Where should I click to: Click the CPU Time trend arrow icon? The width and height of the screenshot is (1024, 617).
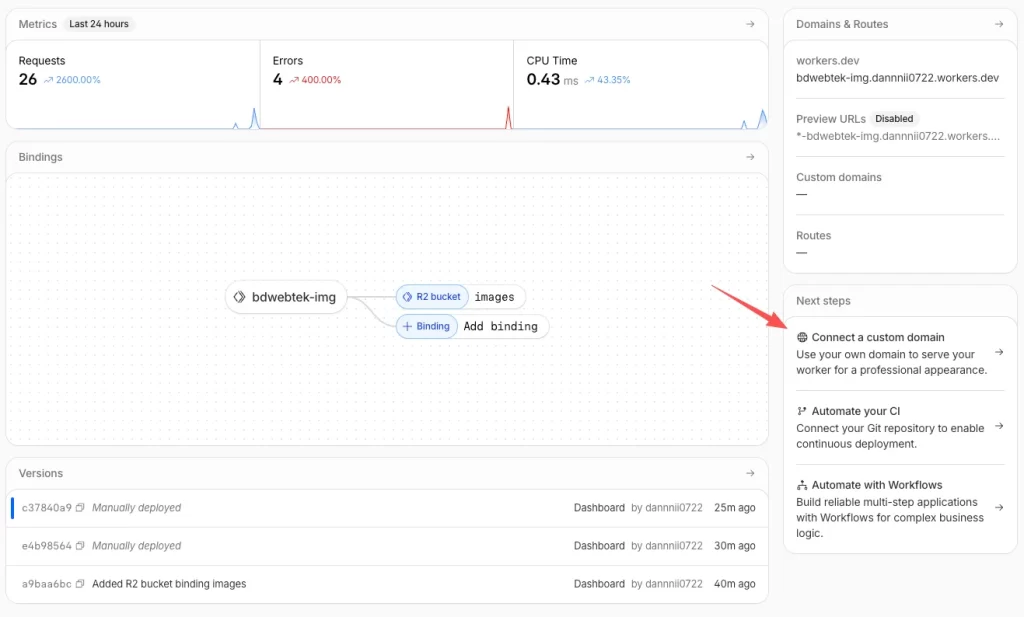coord(590,80)
